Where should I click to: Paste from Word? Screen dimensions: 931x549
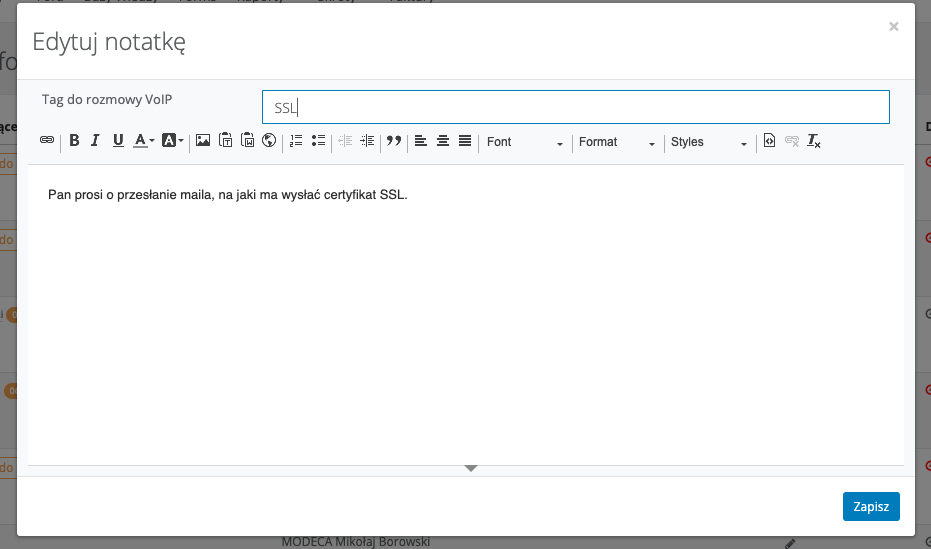(248, 140)
